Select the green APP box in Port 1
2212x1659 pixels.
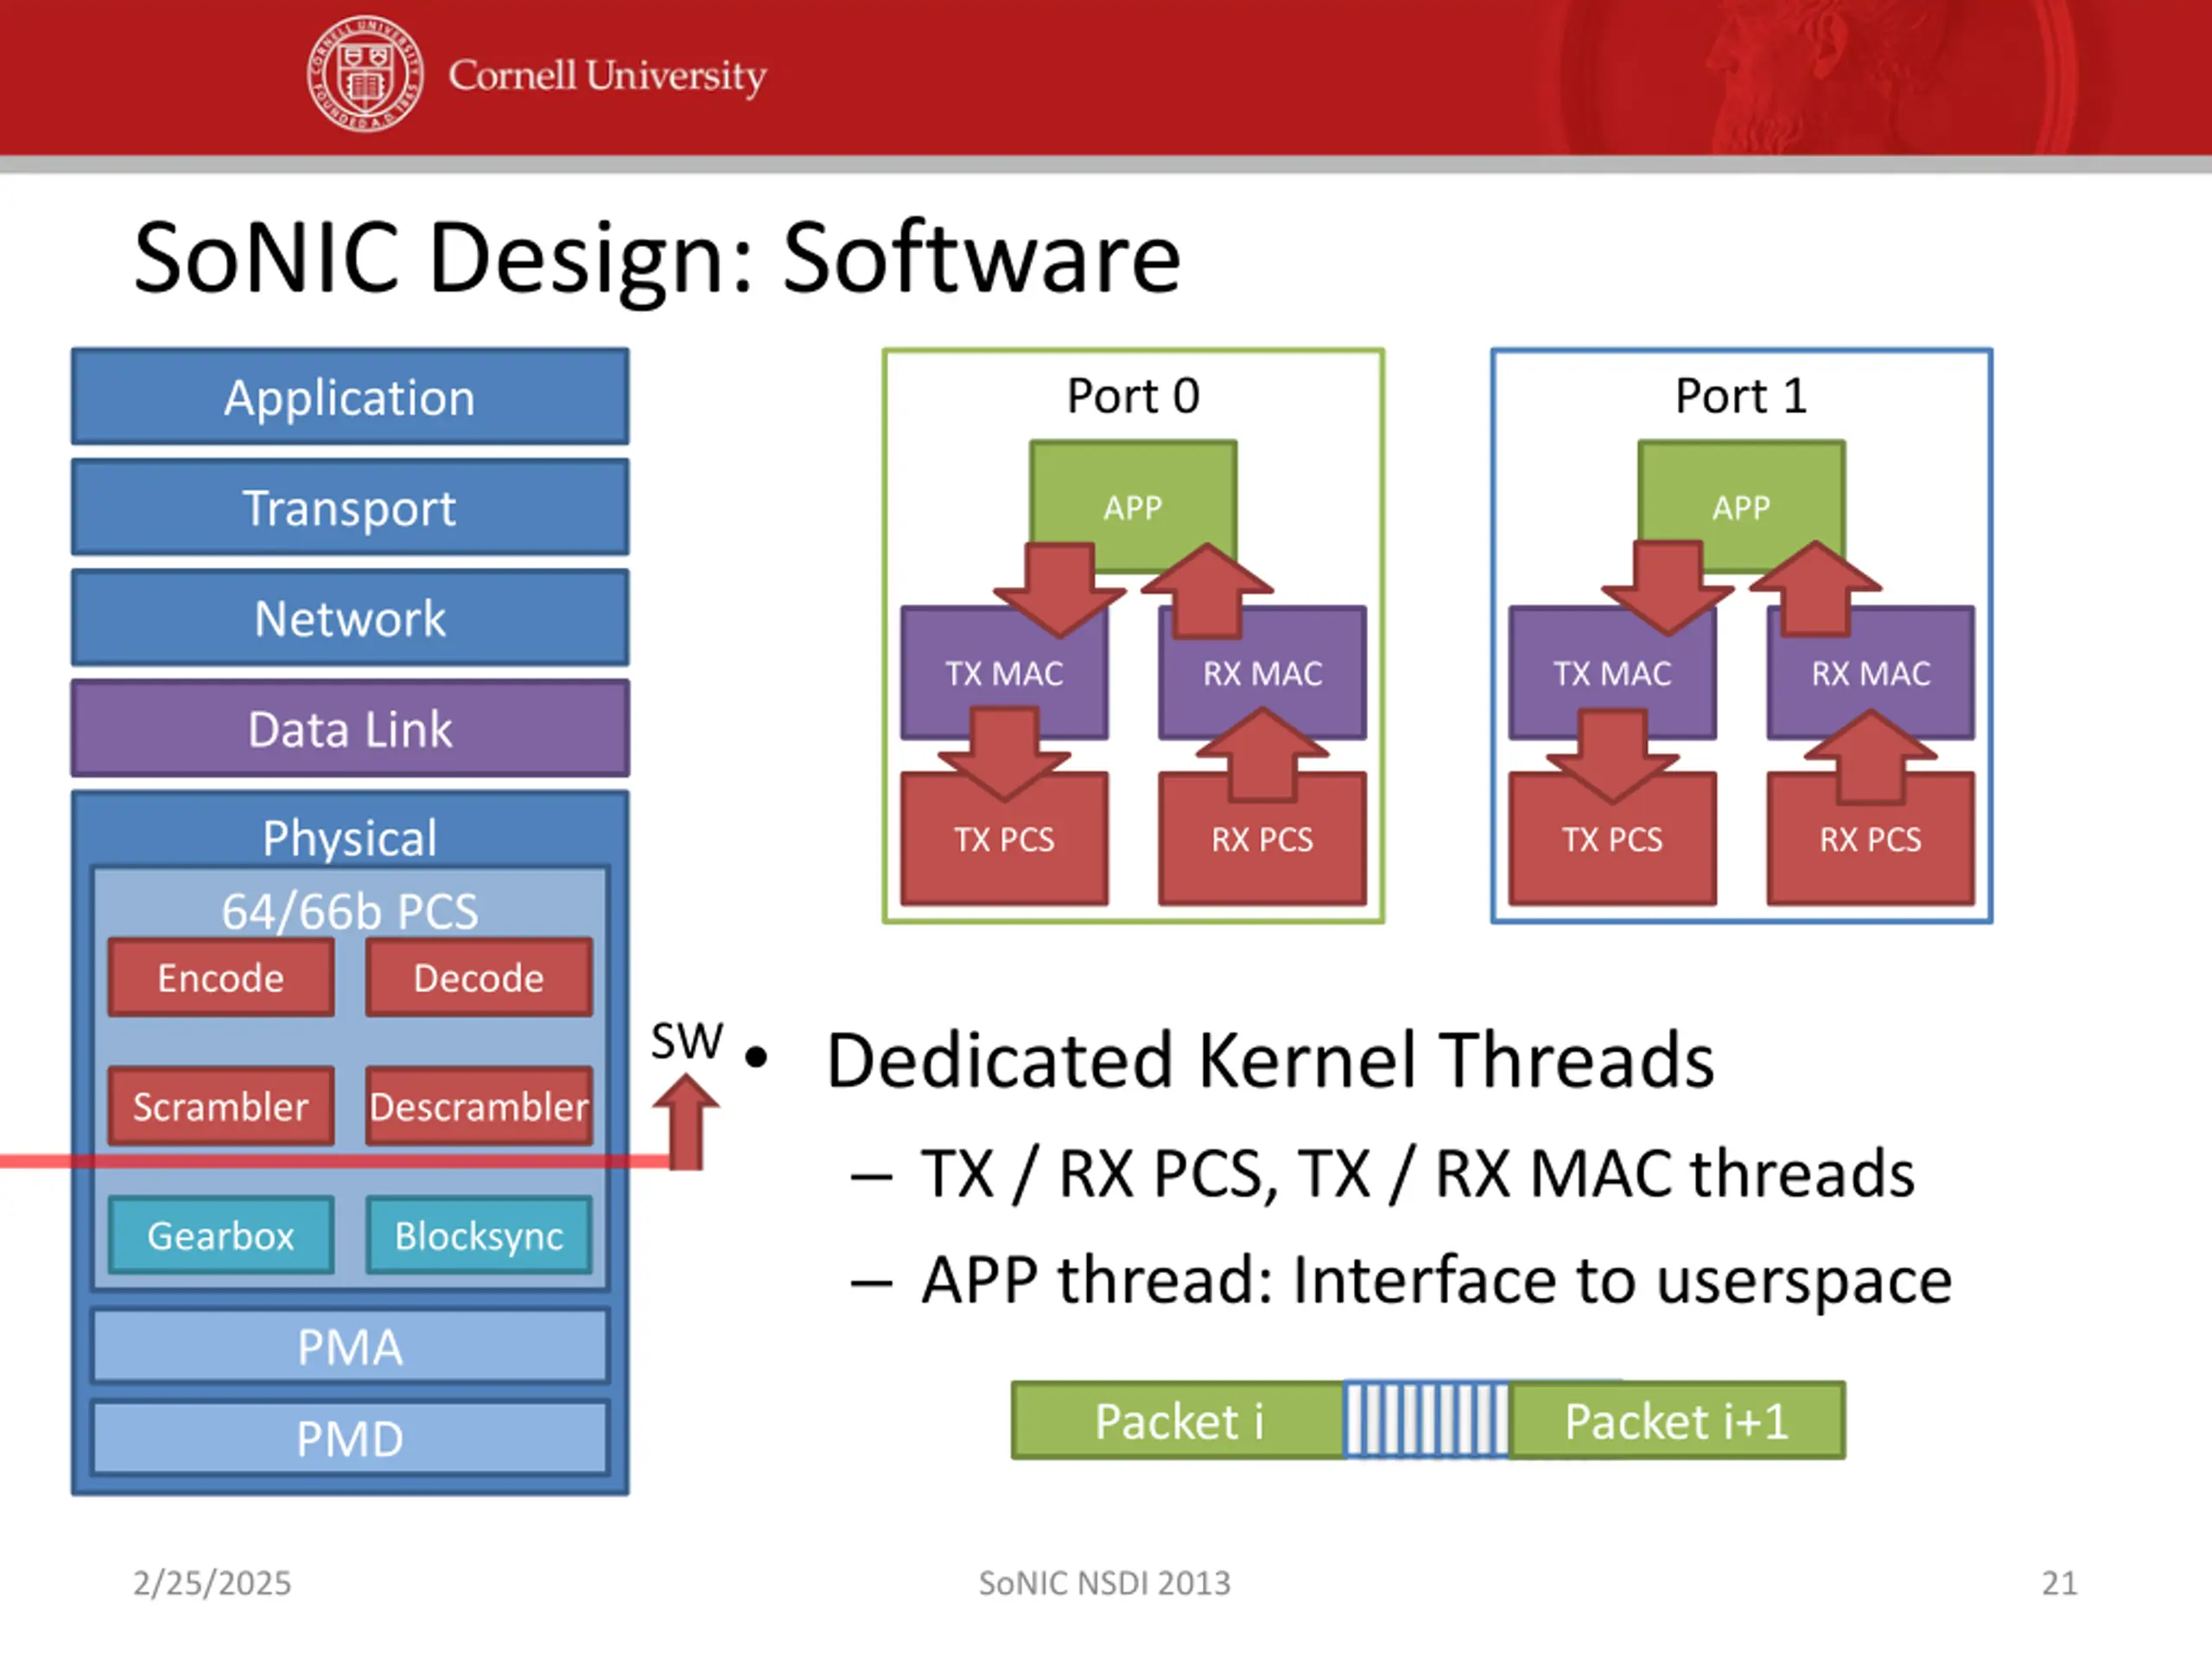point(1741,507)
